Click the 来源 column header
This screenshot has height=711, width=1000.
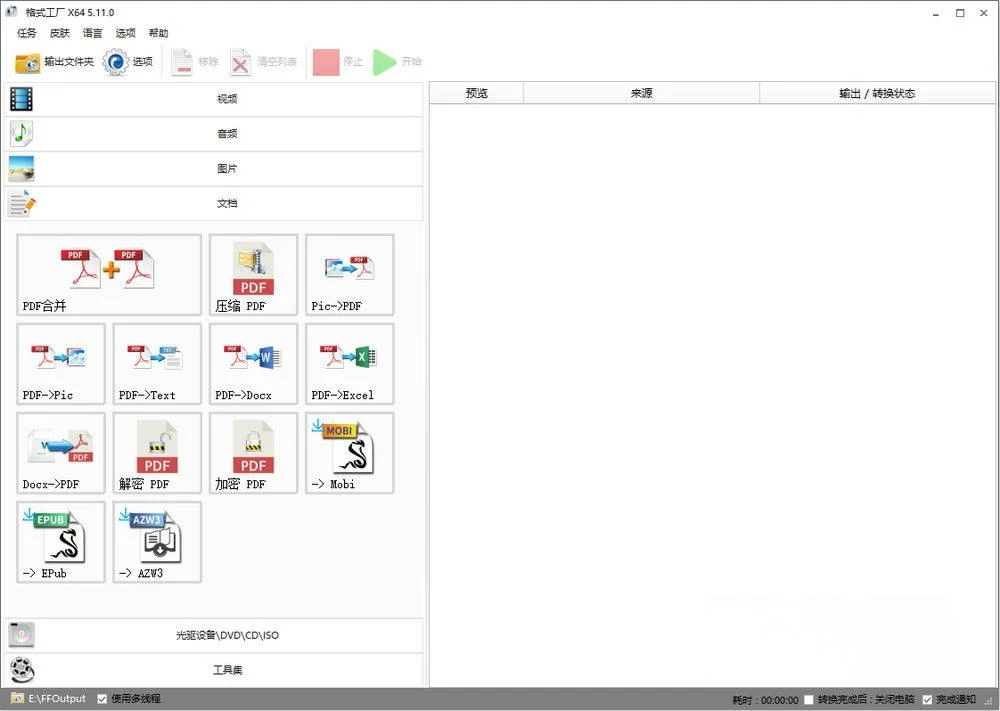tap(641, 93)
